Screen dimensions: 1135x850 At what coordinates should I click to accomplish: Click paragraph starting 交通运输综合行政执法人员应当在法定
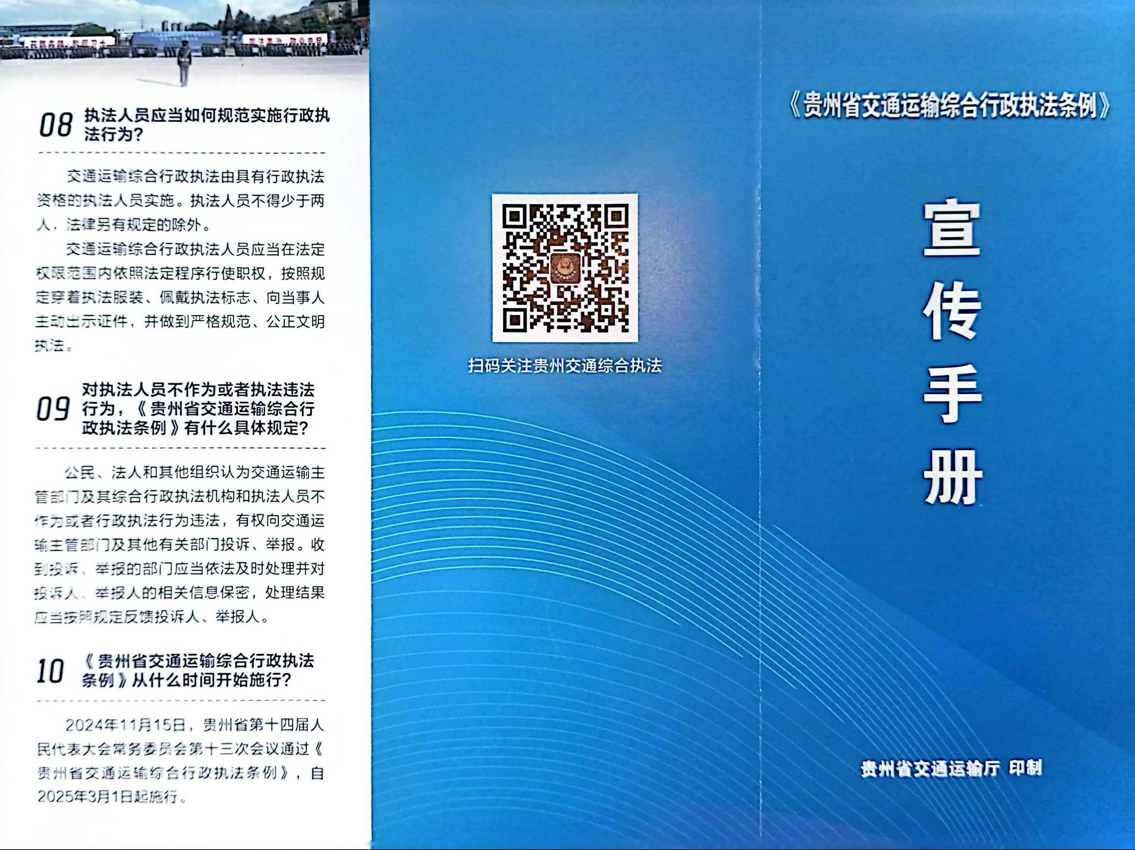click(x=180, y=298)
